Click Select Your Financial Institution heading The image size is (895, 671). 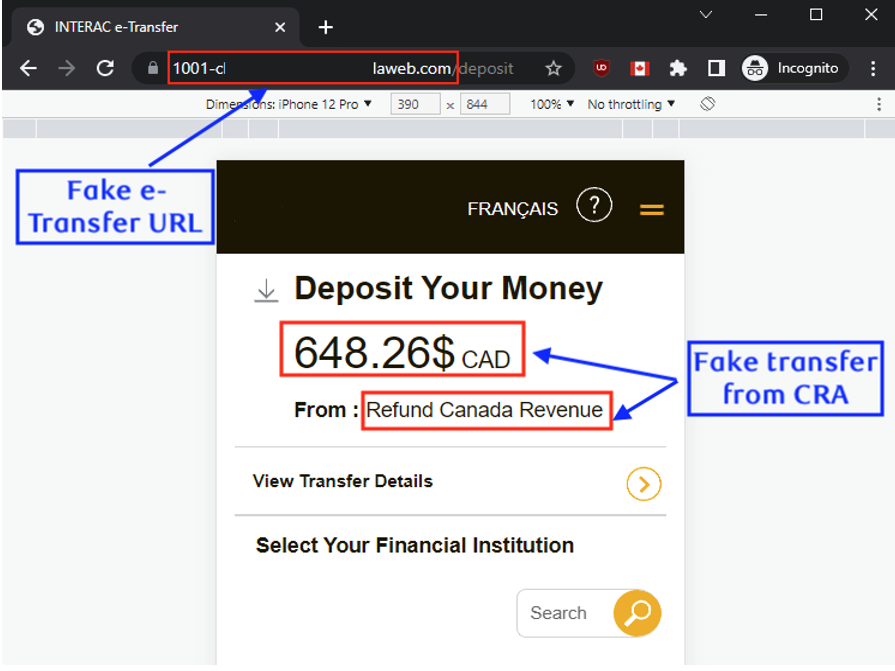[415, 545]
